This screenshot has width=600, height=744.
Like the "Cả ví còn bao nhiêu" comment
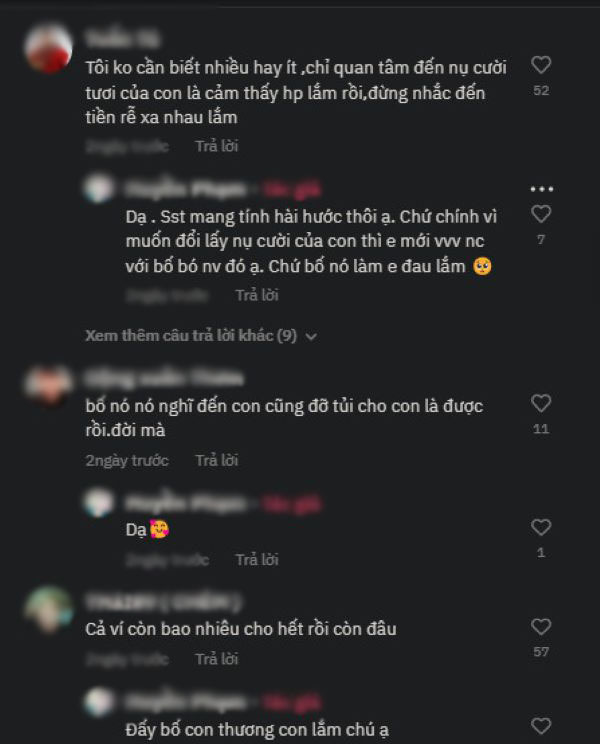pos(541,627)
